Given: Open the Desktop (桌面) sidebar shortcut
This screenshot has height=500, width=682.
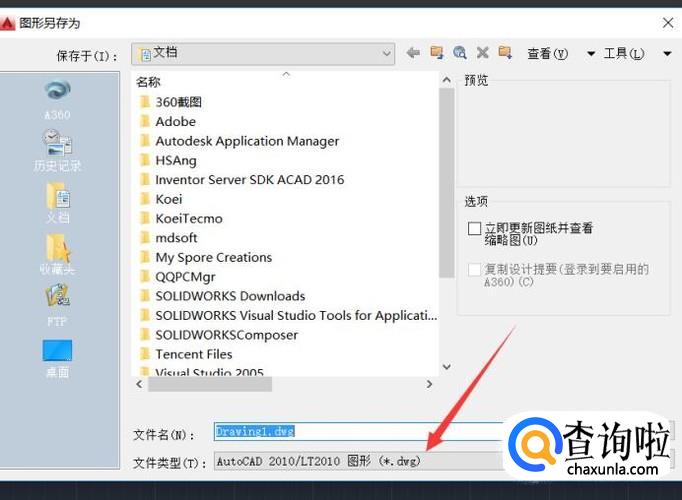Looking at the screenshot, I should 57,359.
